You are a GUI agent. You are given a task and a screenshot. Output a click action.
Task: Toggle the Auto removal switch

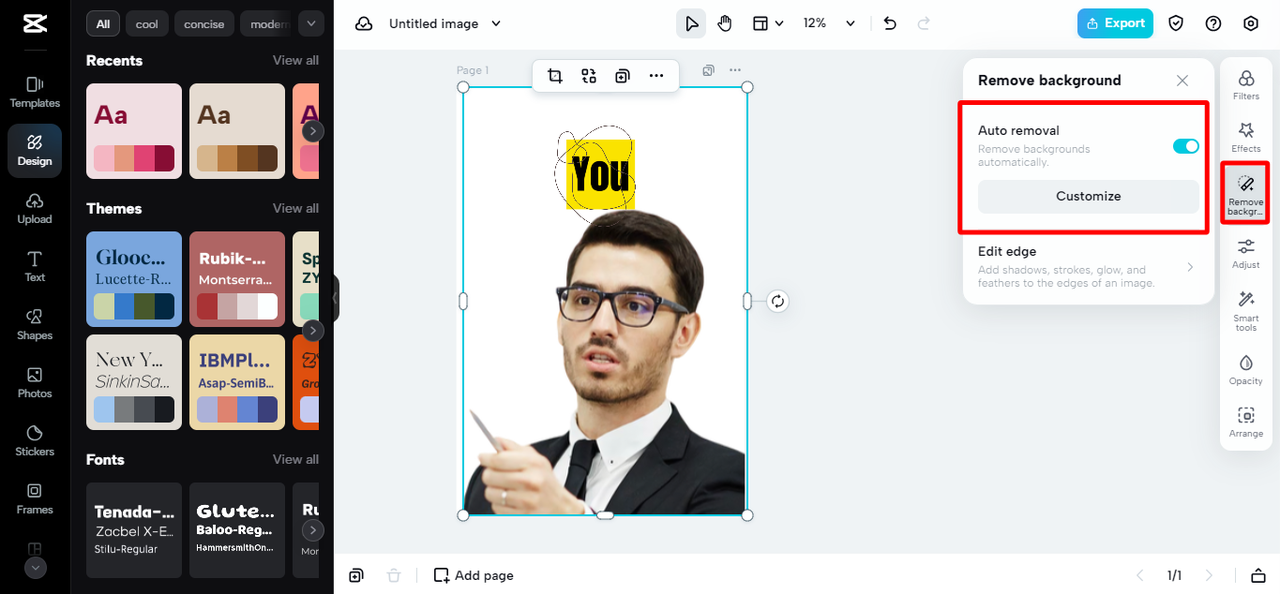click(x=1186, y=146)
